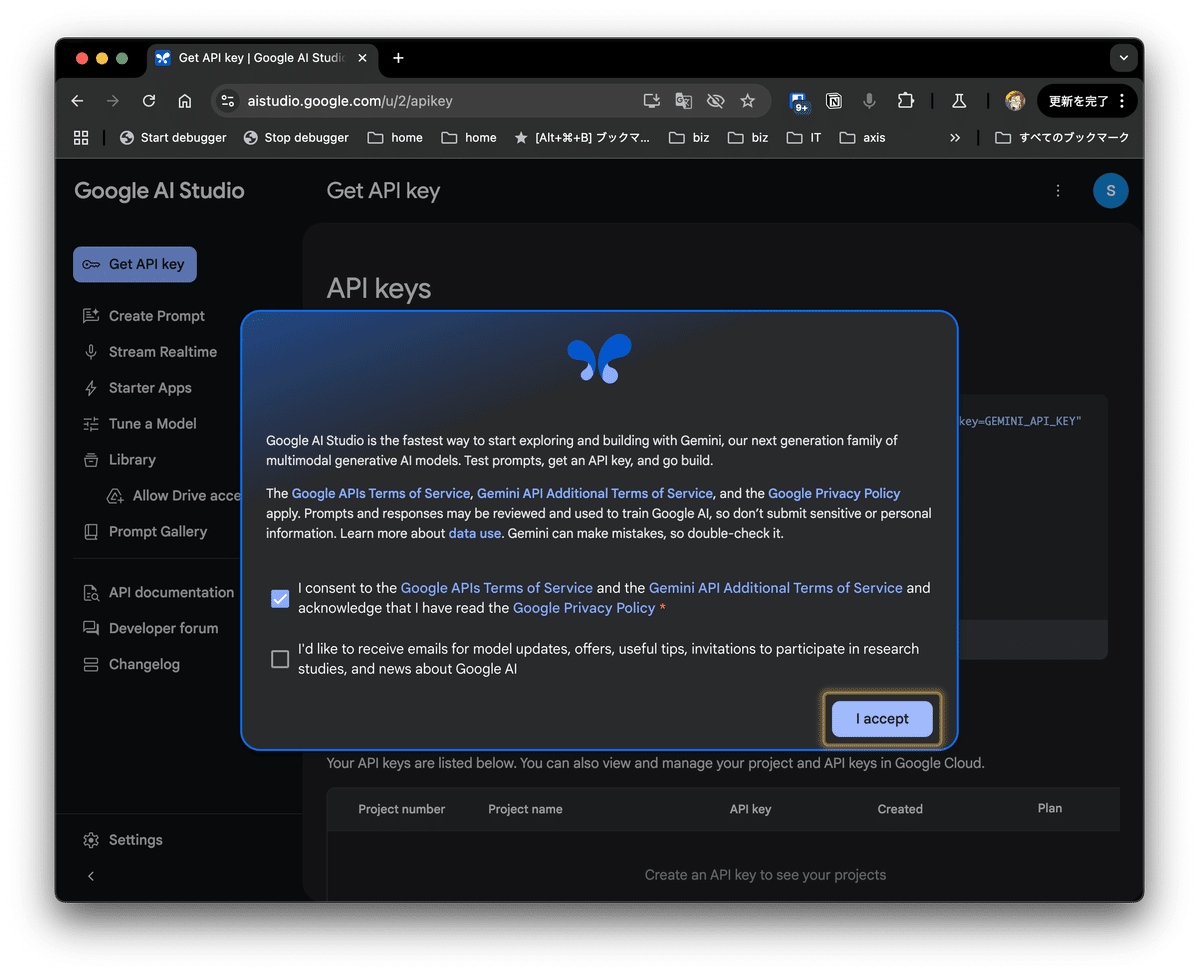Open Prompt Gallery in the sidebar
The image size is (1200, 976).
(x=145, y=532)
